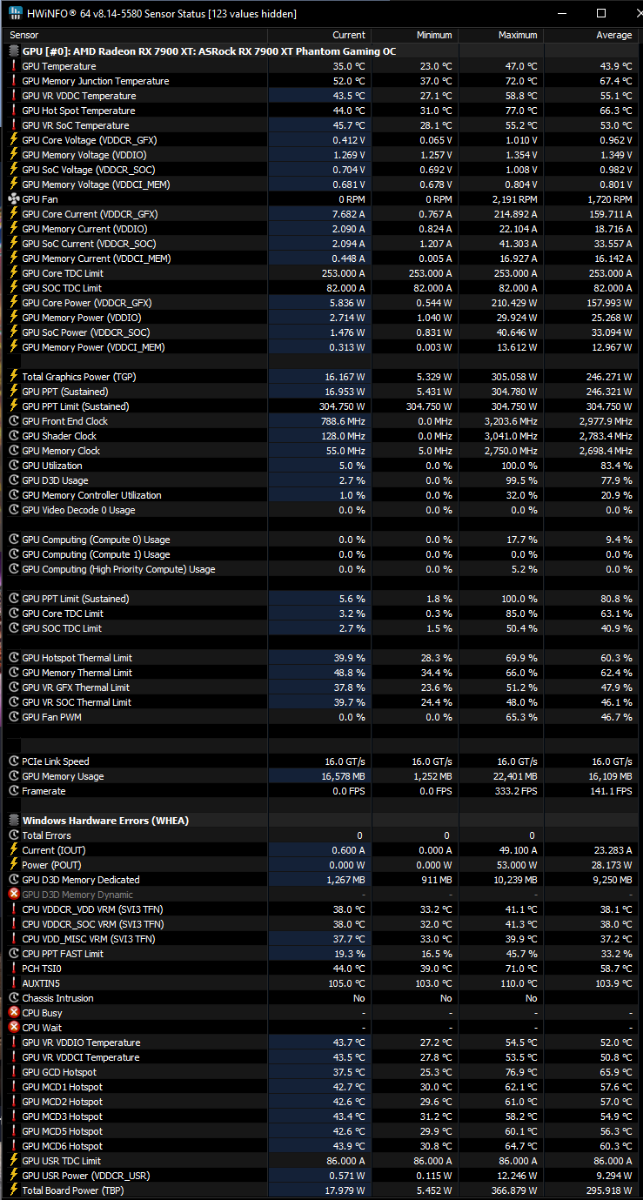The height and width of the screenshot is (1200, 643).
Task: Select the GPU GCD Hotspot row label
Action: (x=59, y=1072)
